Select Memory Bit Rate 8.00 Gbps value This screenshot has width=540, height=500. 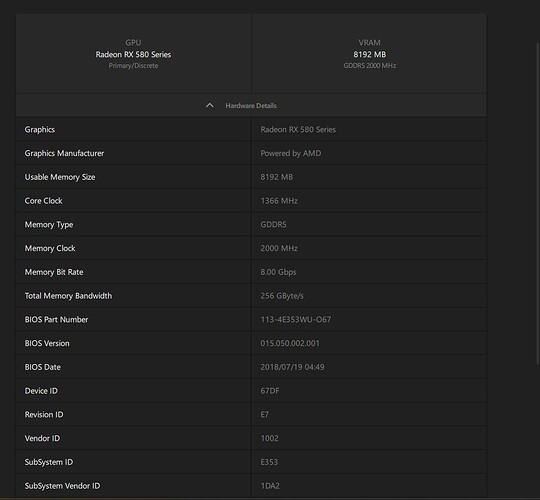click(x=278, y=272)
